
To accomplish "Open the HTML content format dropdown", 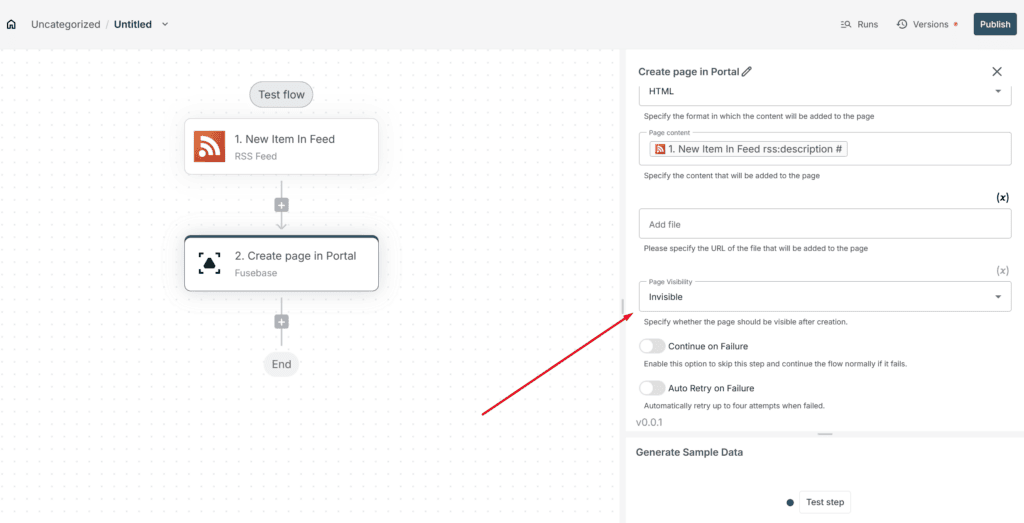I will [825, 92].
